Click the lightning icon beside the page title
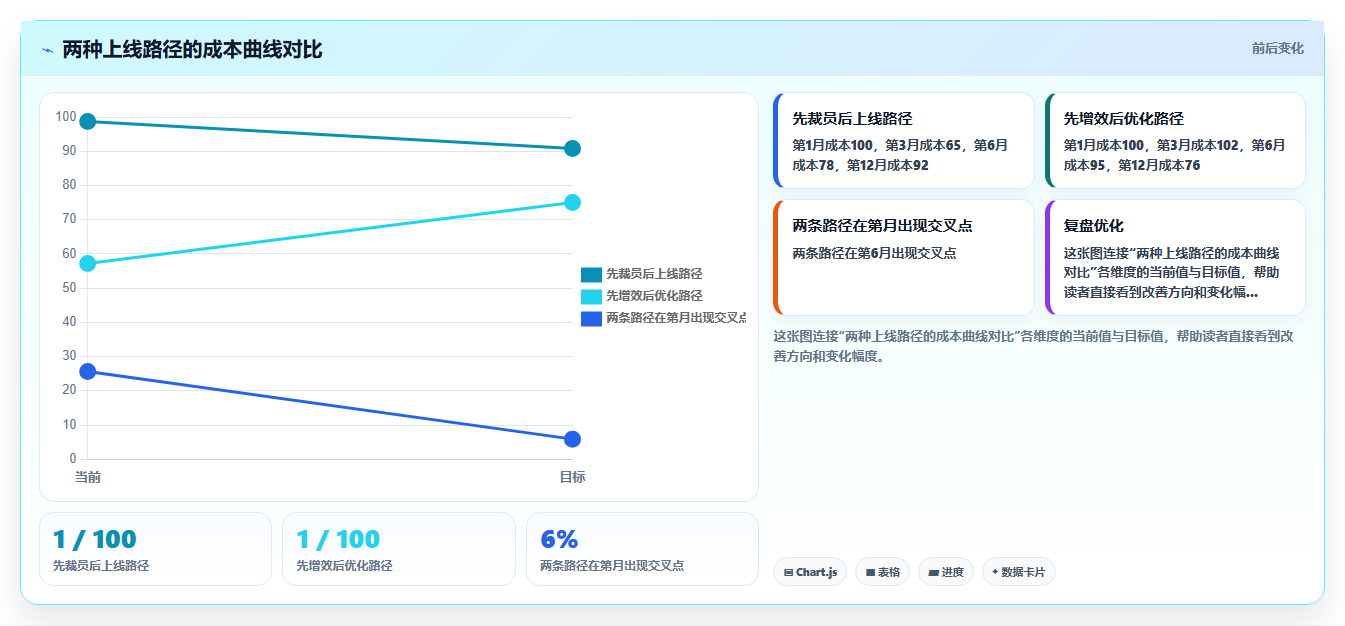This screenshot has height=626, width=1345. pyautogui.click(x=47, y=50)
